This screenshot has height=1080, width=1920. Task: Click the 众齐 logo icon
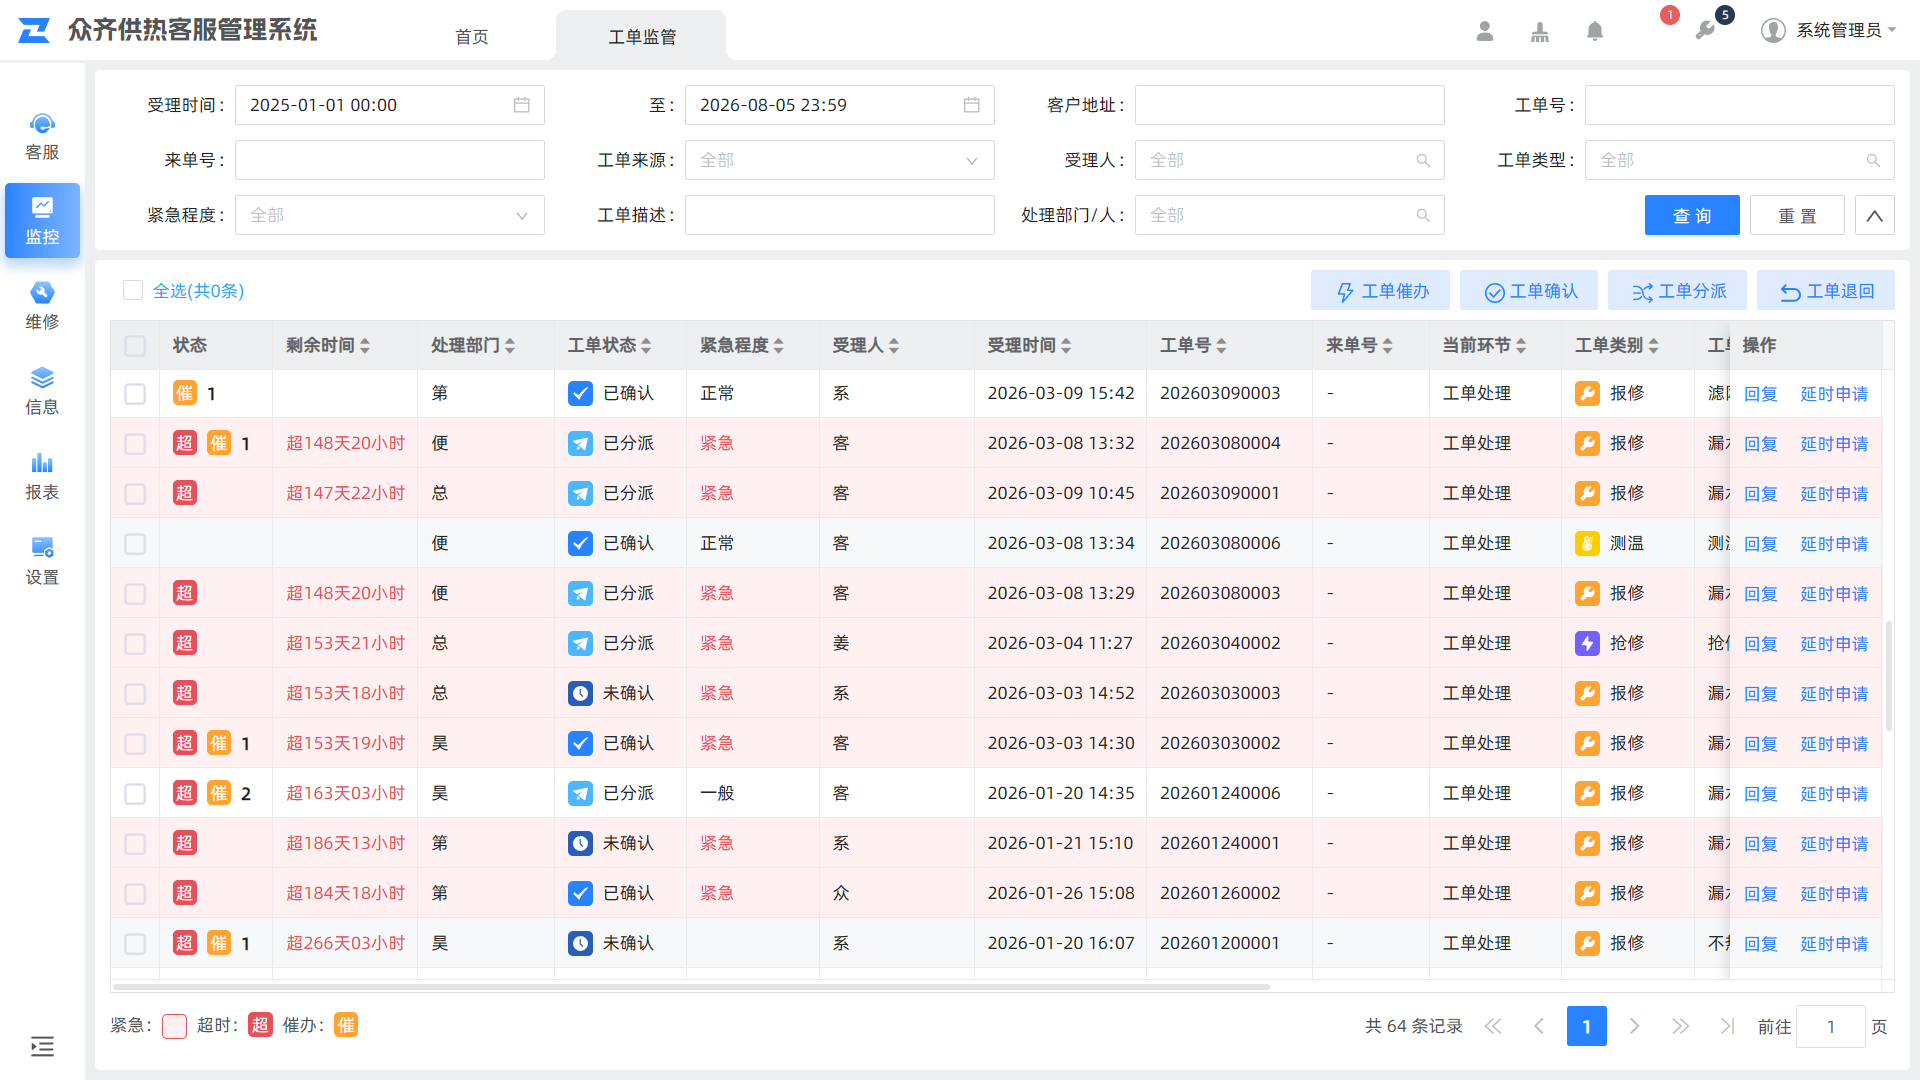[x=34, y=30]
